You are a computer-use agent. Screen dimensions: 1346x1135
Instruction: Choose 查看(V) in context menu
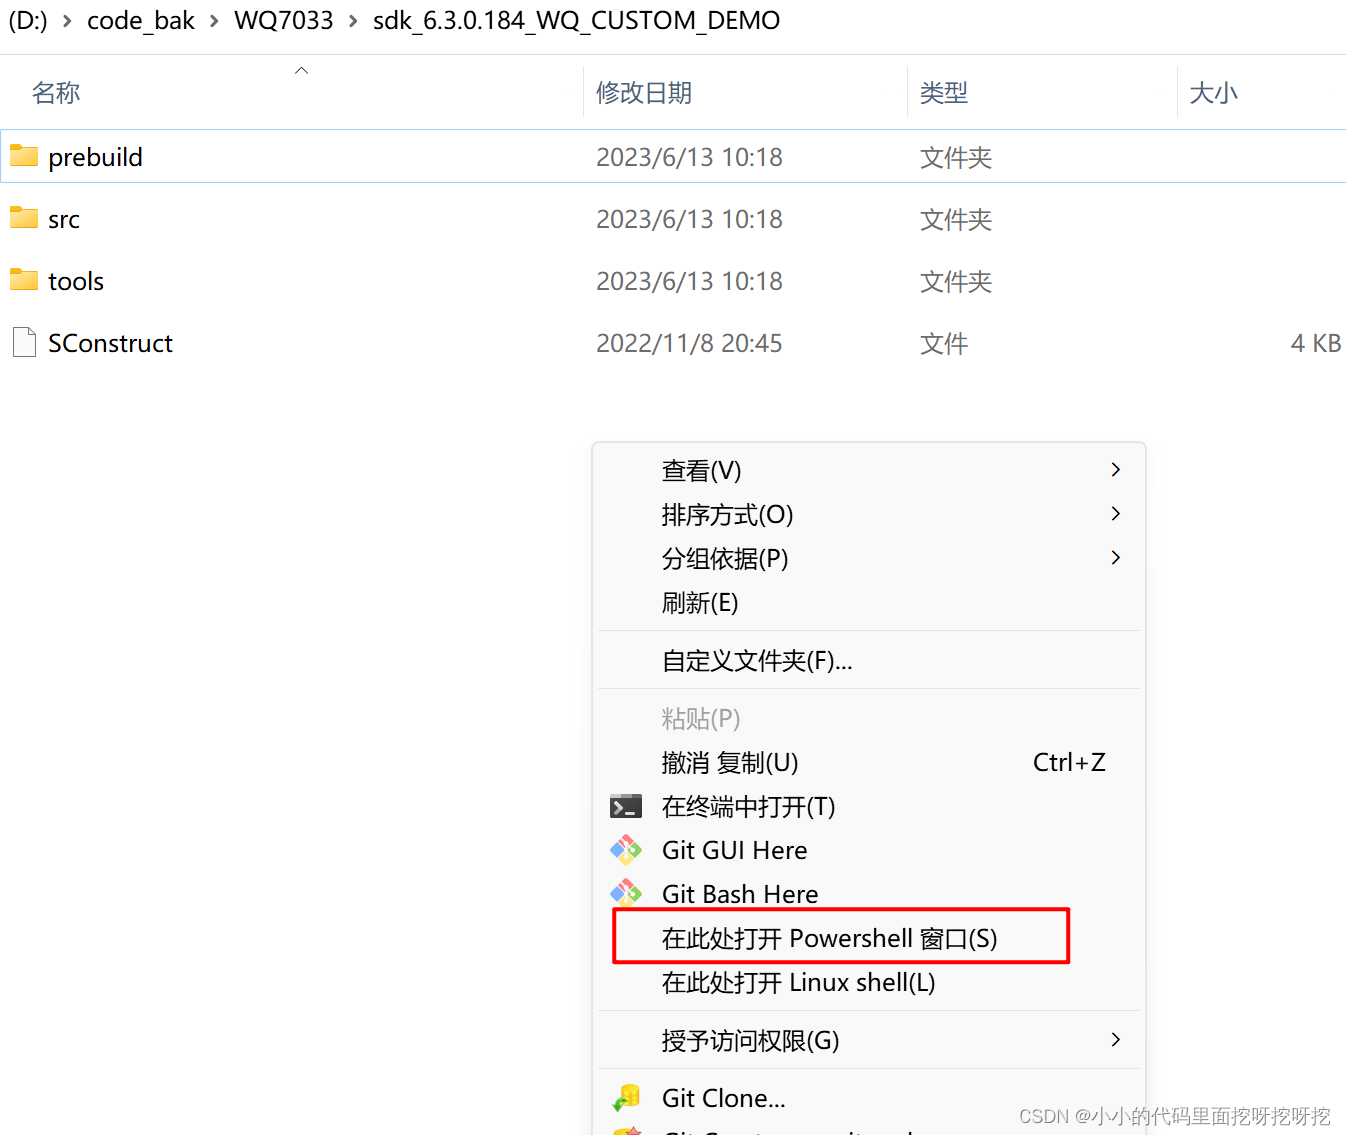[x=868, y=470]
